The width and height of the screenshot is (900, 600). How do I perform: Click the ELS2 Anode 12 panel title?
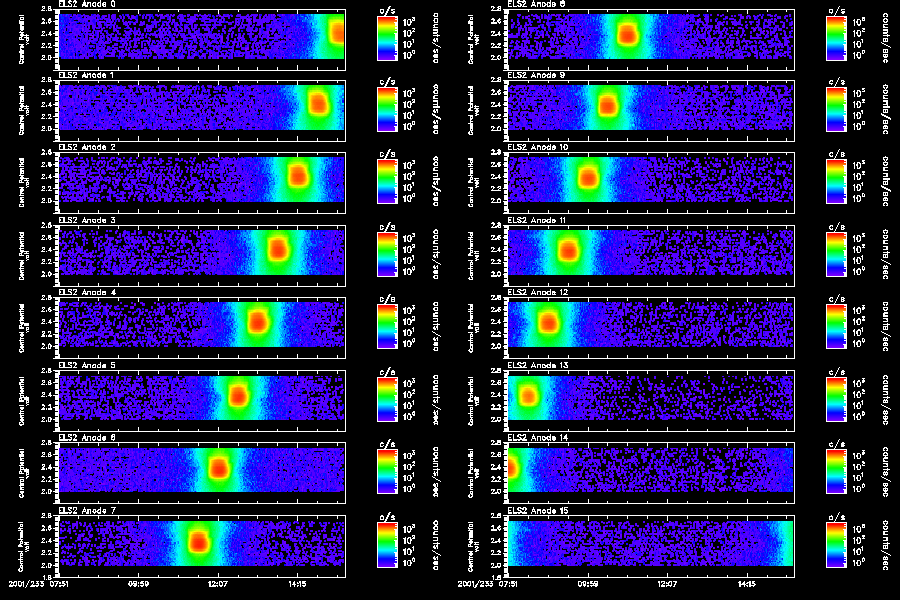[x=538, y=293]
